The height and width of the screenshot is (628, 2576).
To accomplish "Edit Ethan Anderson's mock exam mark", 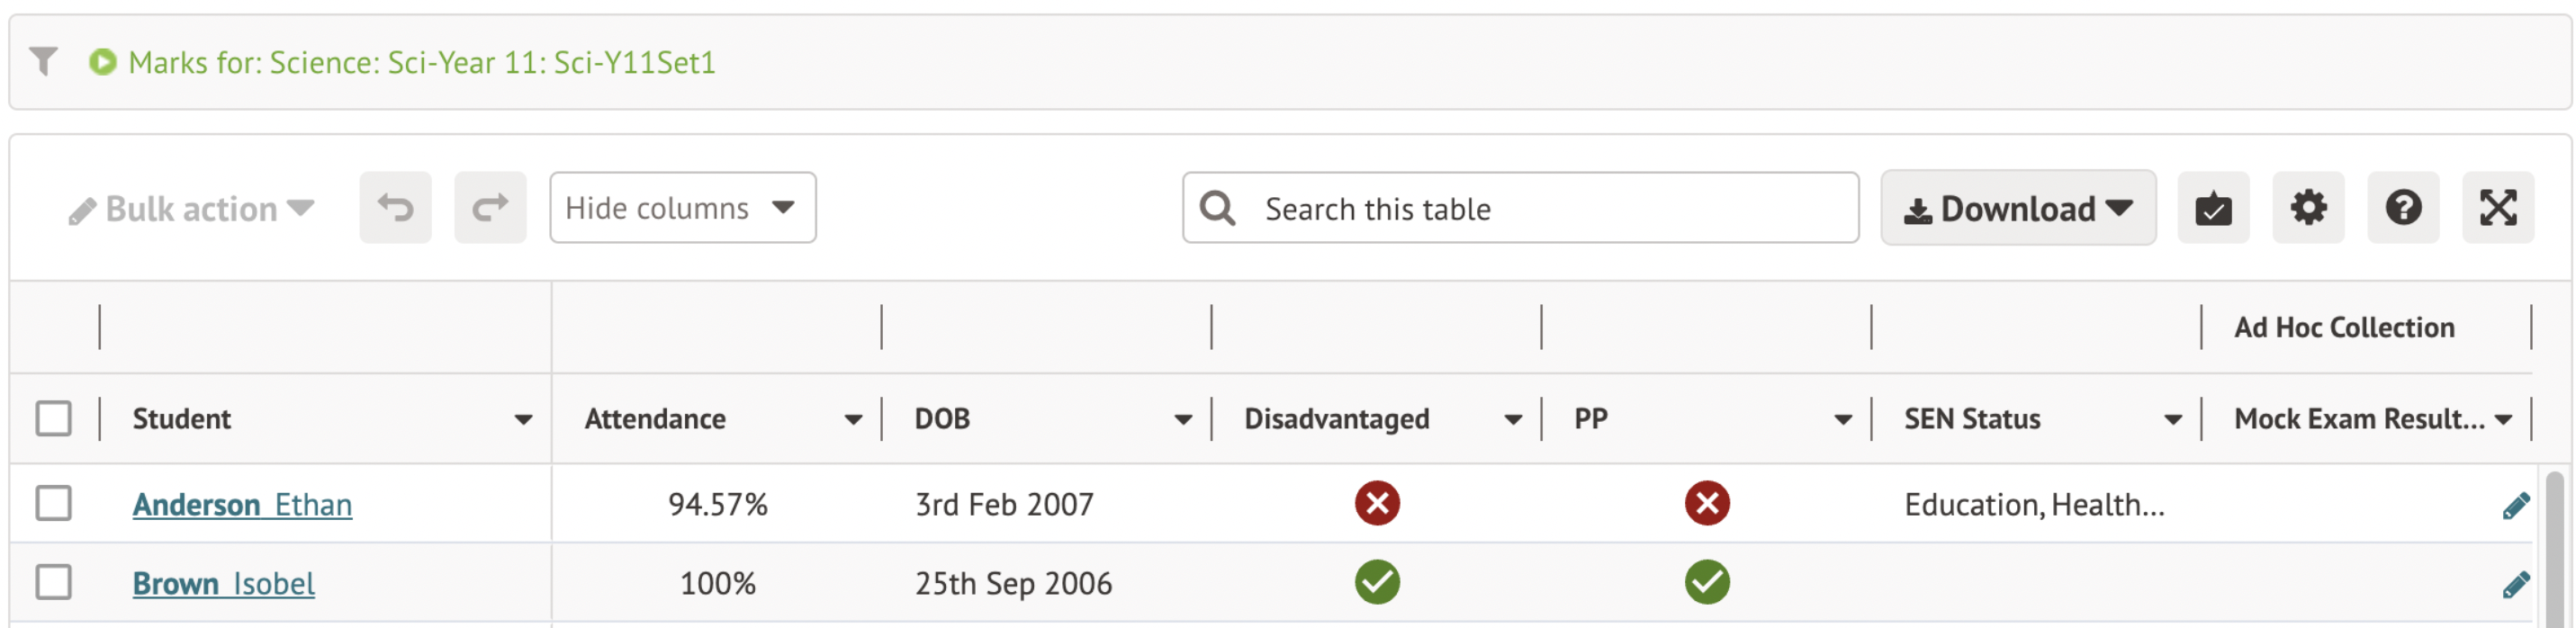I will click(x=2516, y=505).
